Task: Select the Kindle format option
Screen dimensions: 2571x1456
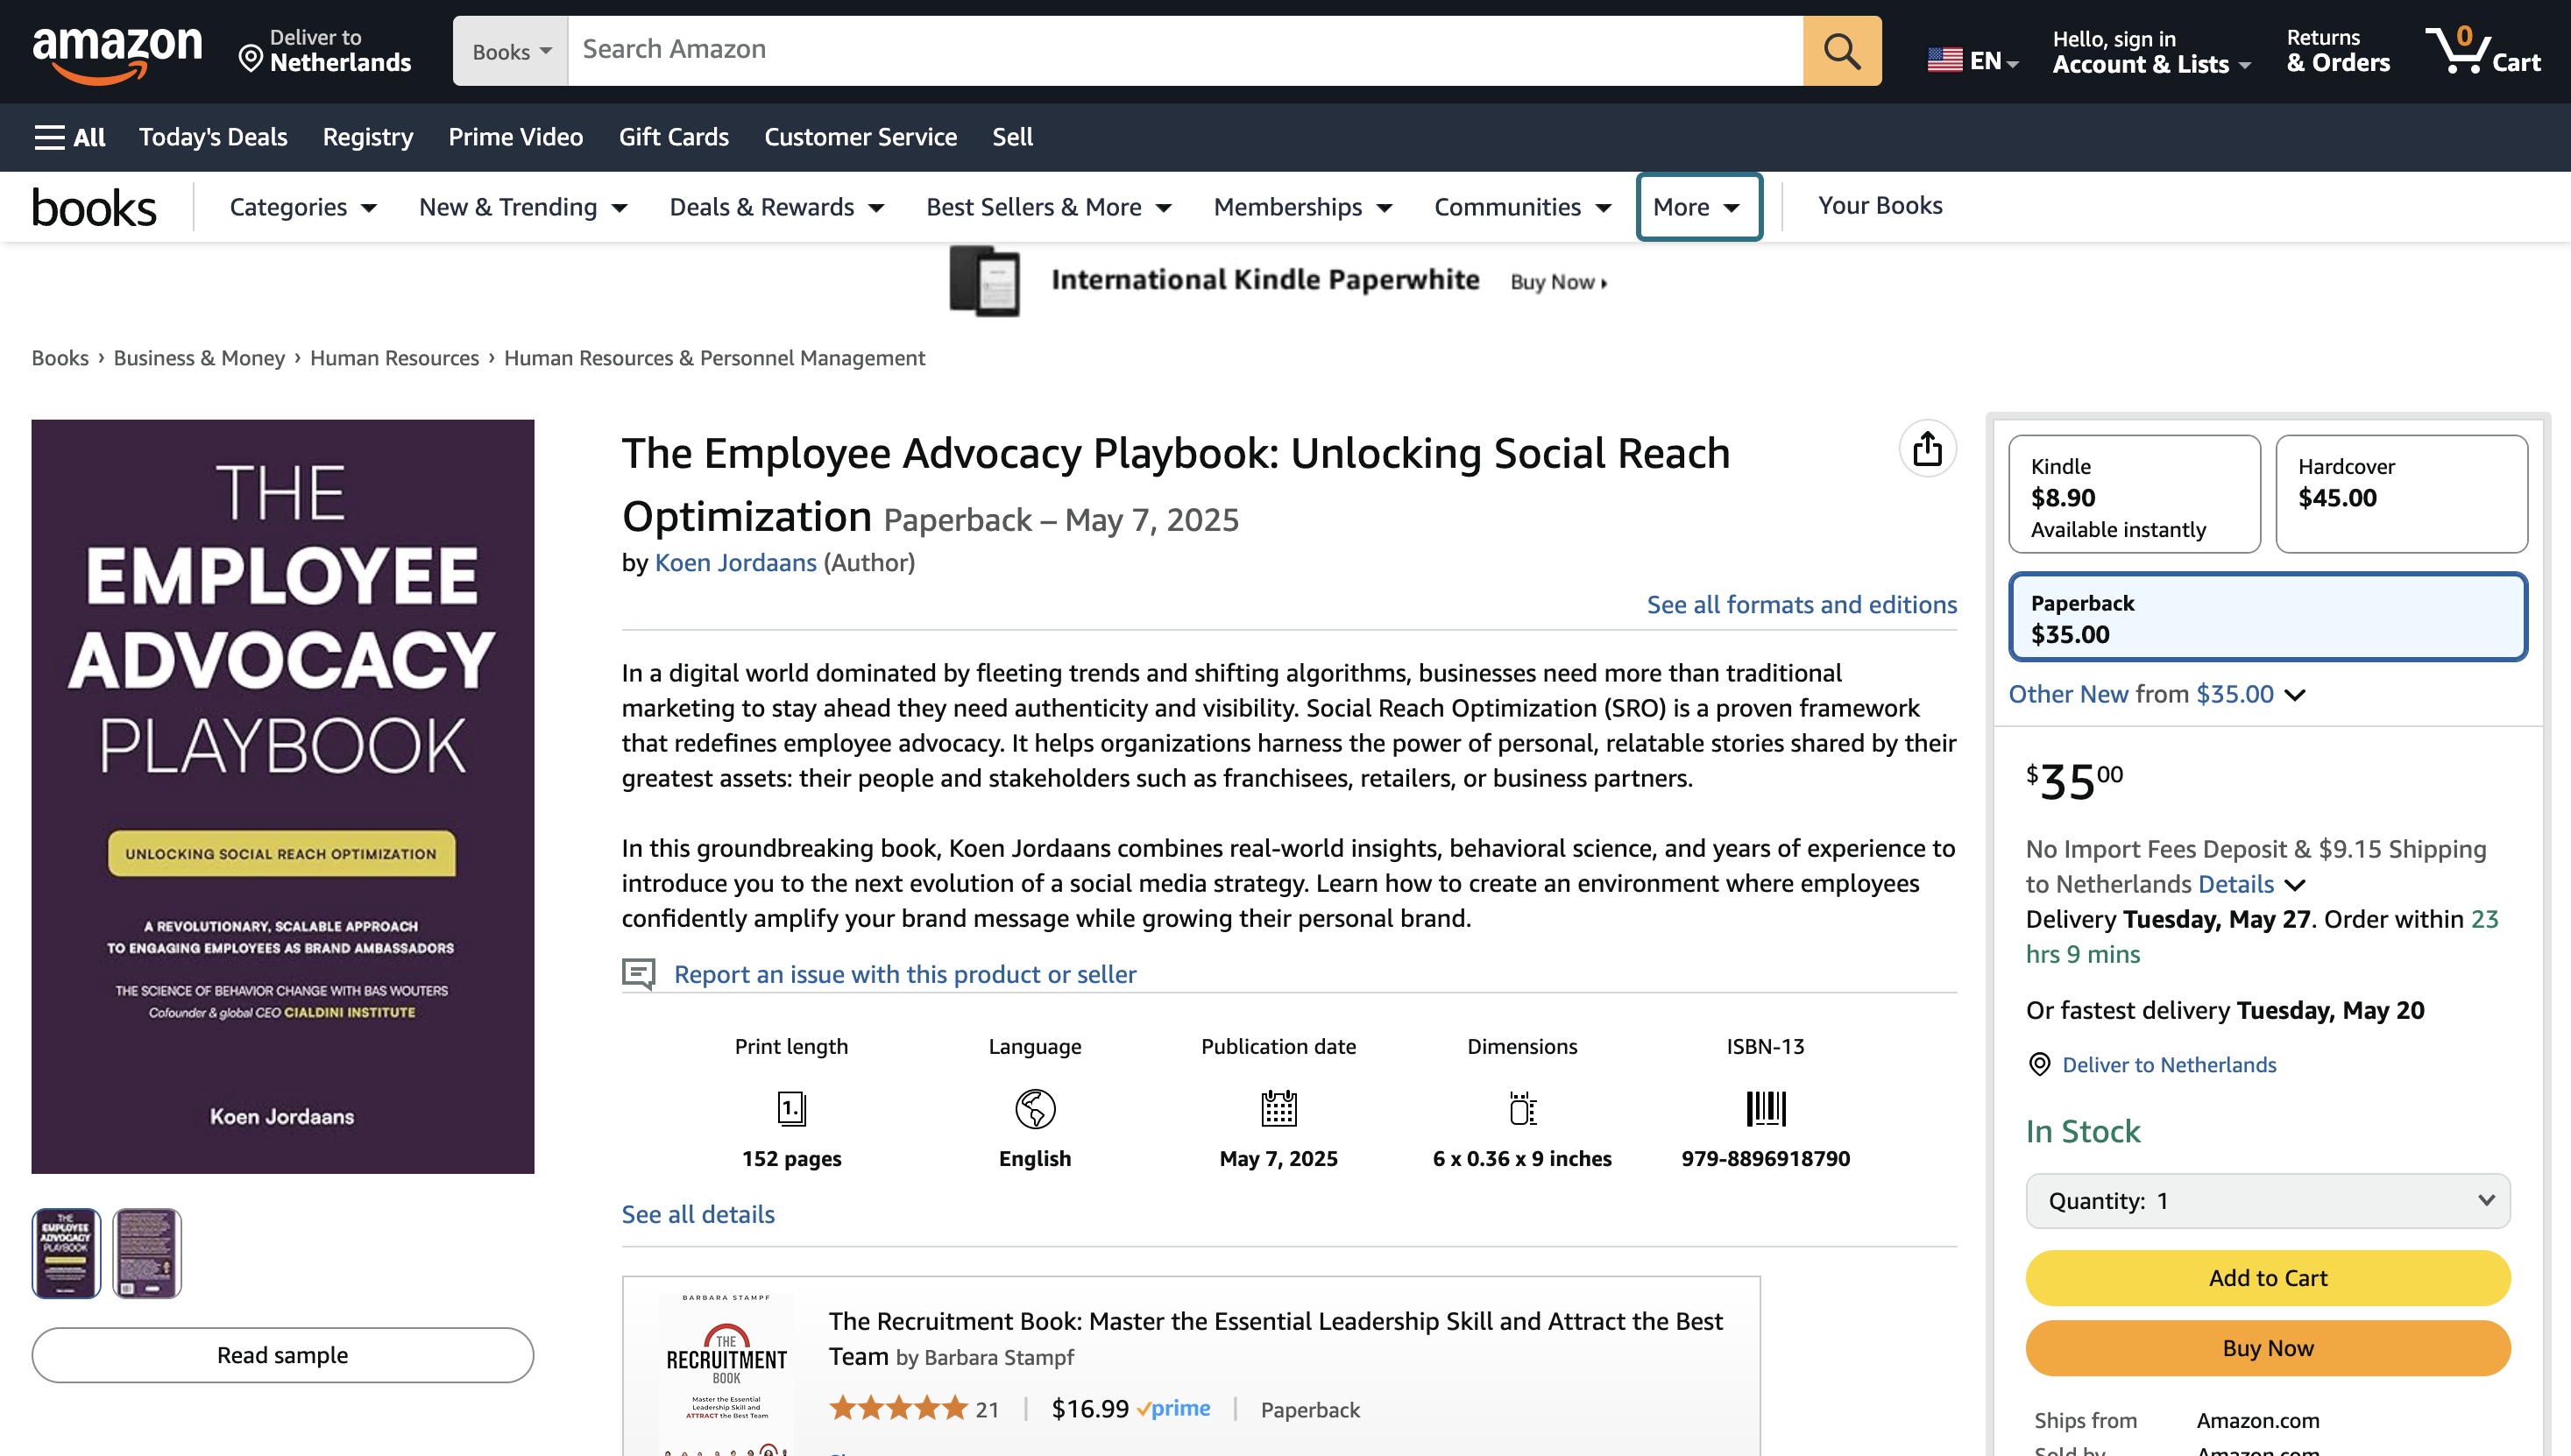Action: pos(2133,495)
